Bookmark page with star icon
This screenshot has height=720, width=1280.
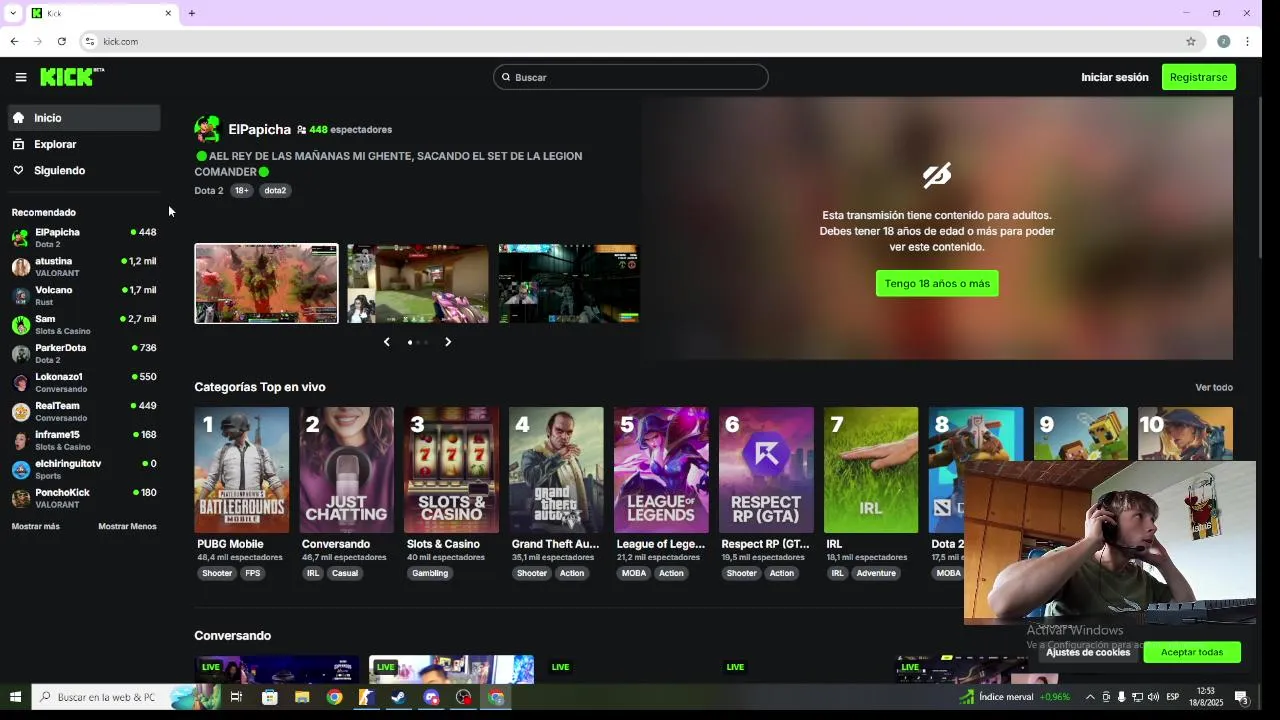1190,41
